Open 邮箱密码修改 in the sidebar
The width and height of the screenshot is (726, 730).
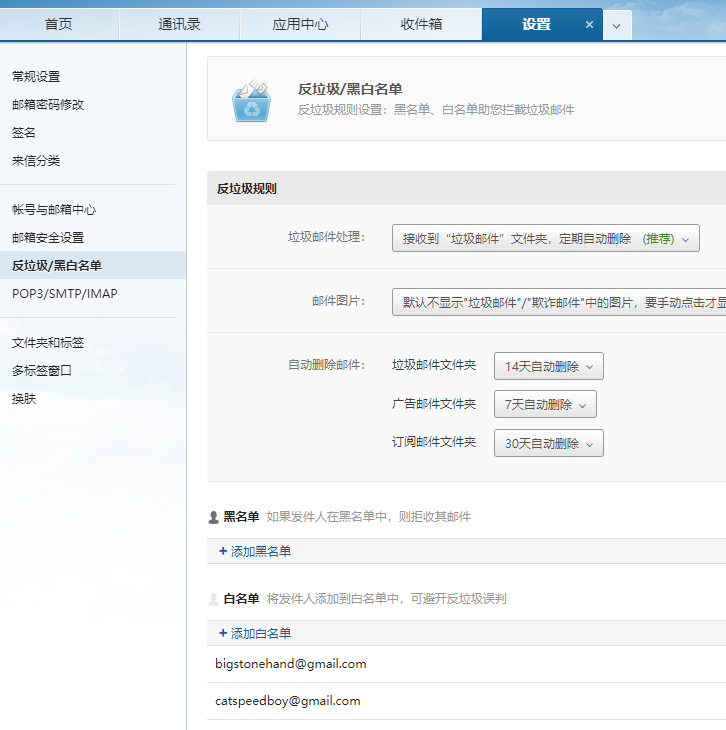click(x=48, y=105)
